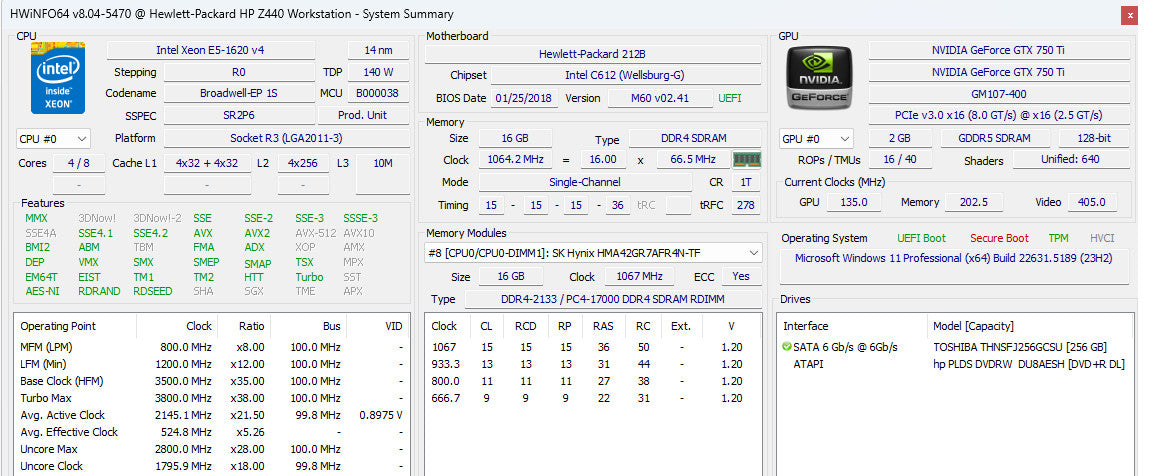This screenshot has height=476, width=1152.
Task: Click the 666.7 clock row in the memory timings table
Action: 593,398
